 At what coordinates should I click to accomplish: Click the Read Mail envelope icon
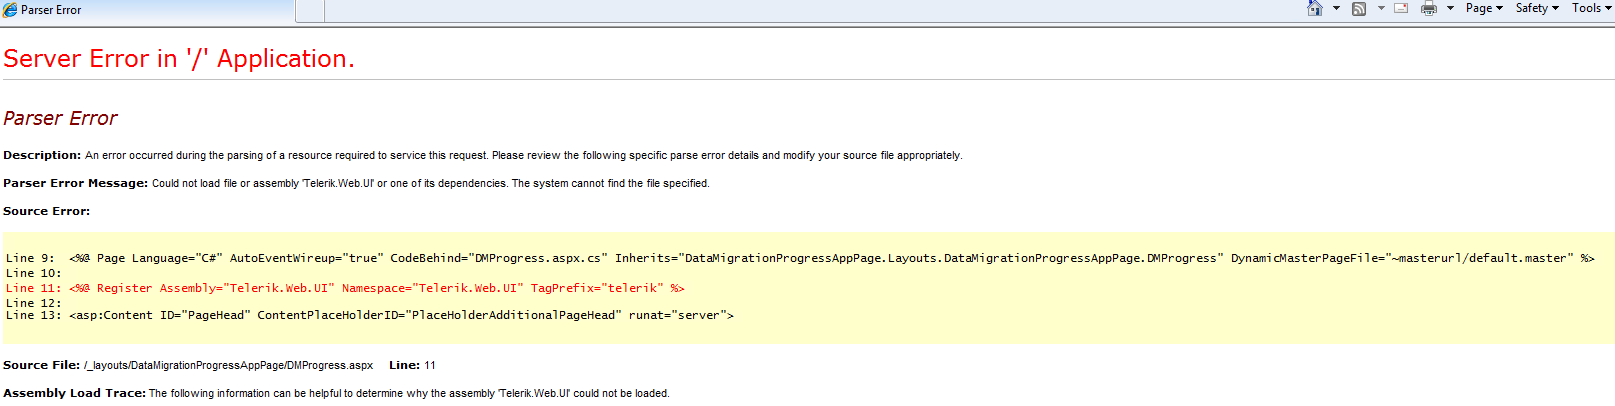[1401, 8]
